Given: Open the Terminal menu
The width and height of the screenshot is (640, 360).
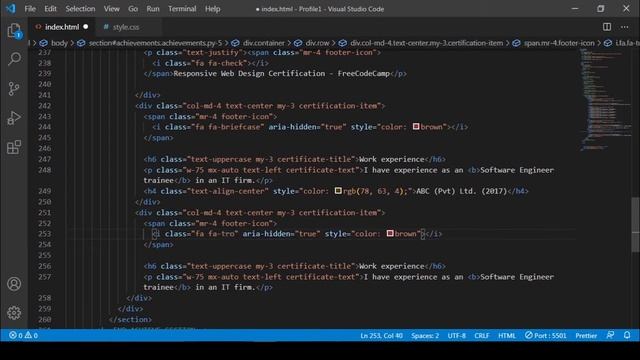Looking at the screenshot, I should 182,9.
